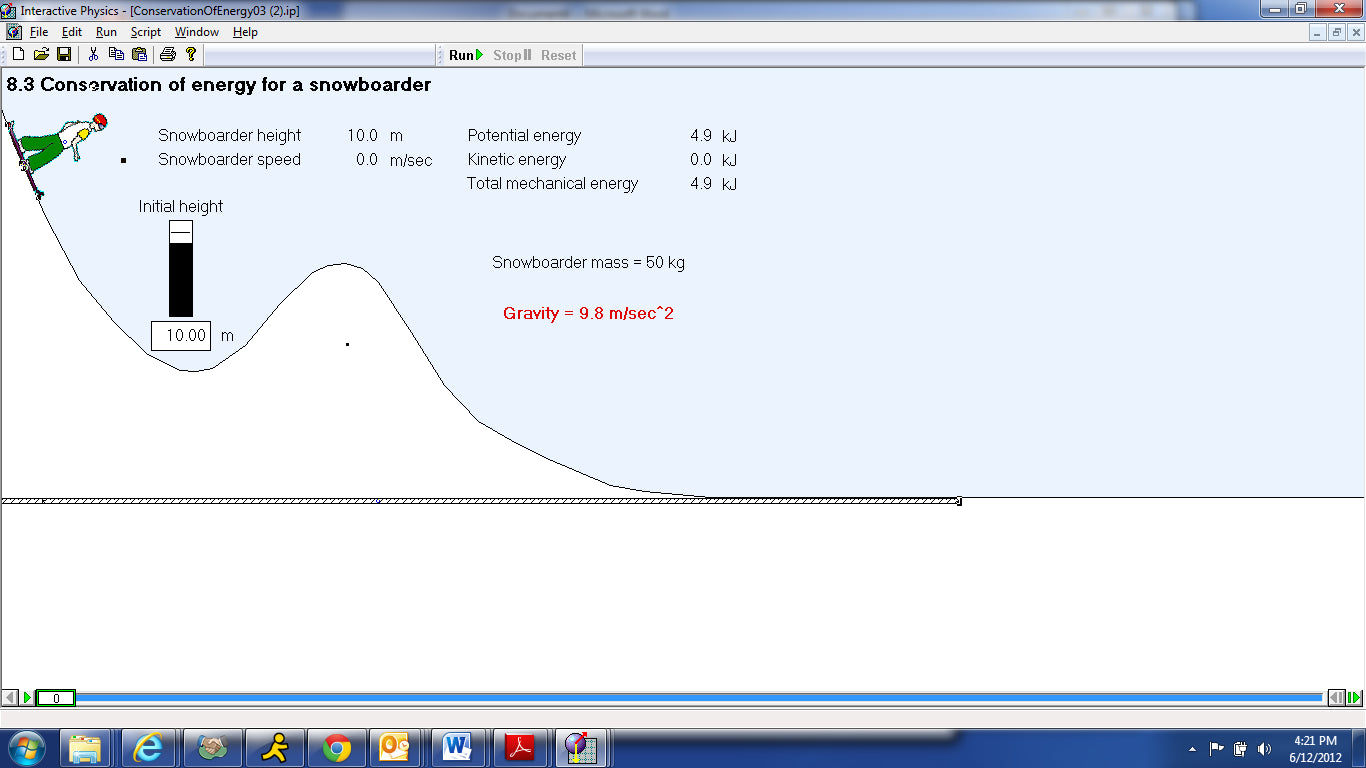Click the frame counter box showing 0
This screenshot has height=768, width=1366.
[55, 698]
